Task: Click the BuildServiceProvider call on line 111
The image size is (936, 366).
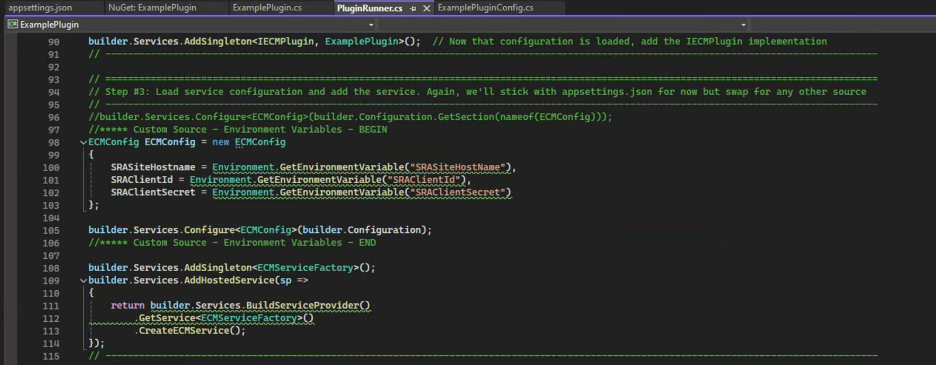Action: (302, 305)
